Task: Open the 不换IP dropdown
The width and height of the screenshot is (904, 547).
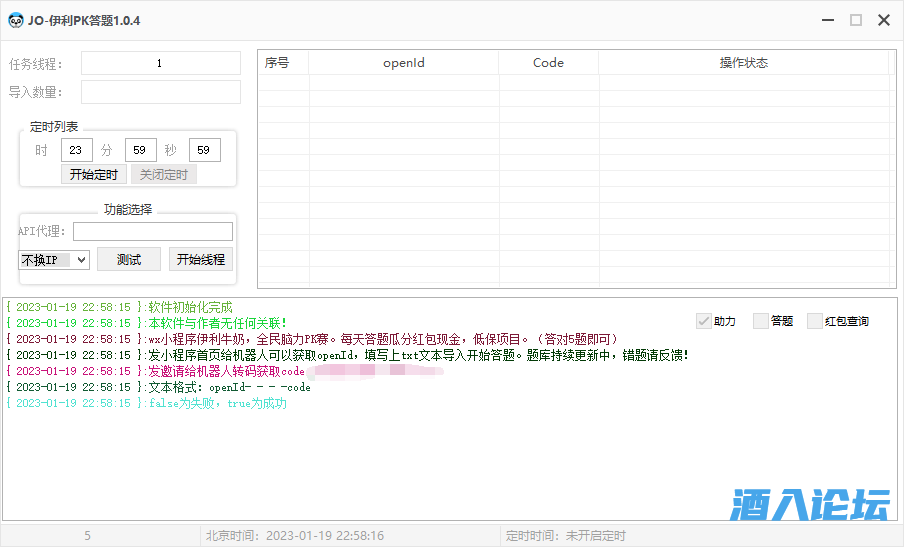Action: 54,260
